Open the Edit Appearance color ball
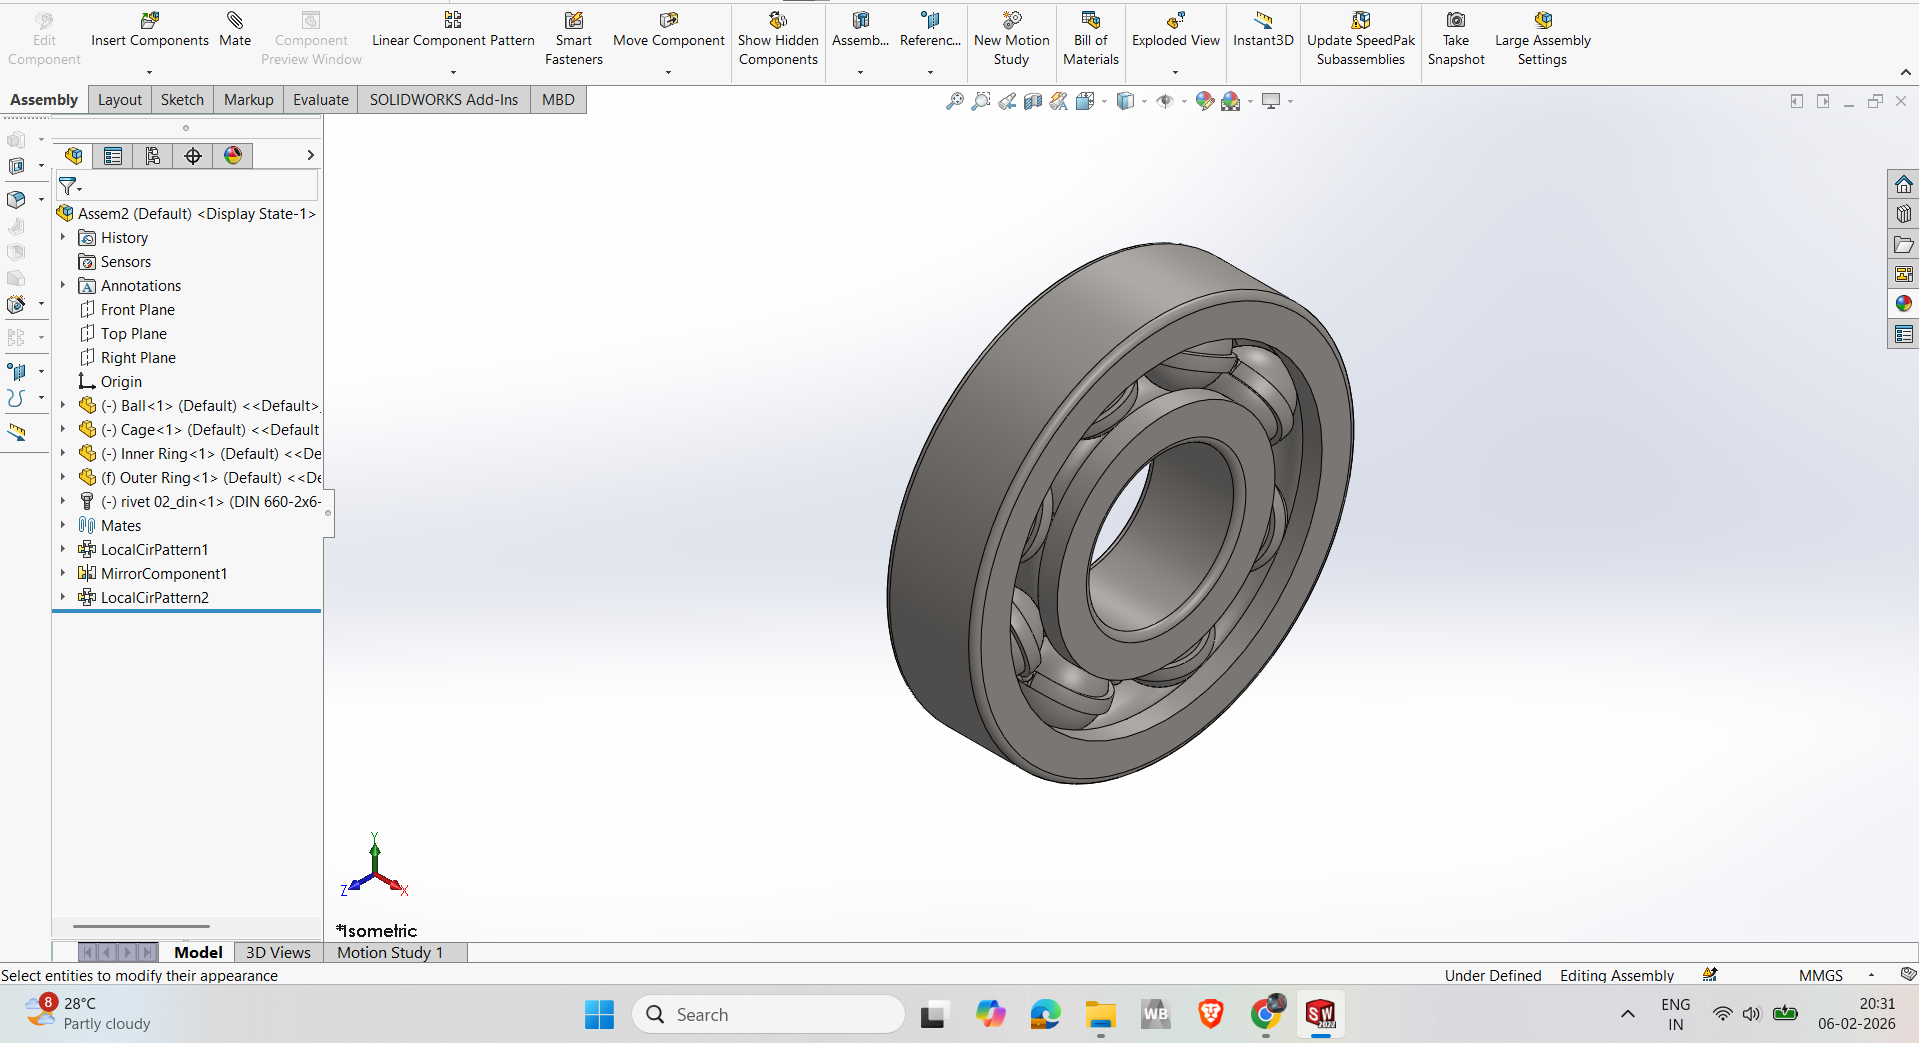 pos(1204,101)
